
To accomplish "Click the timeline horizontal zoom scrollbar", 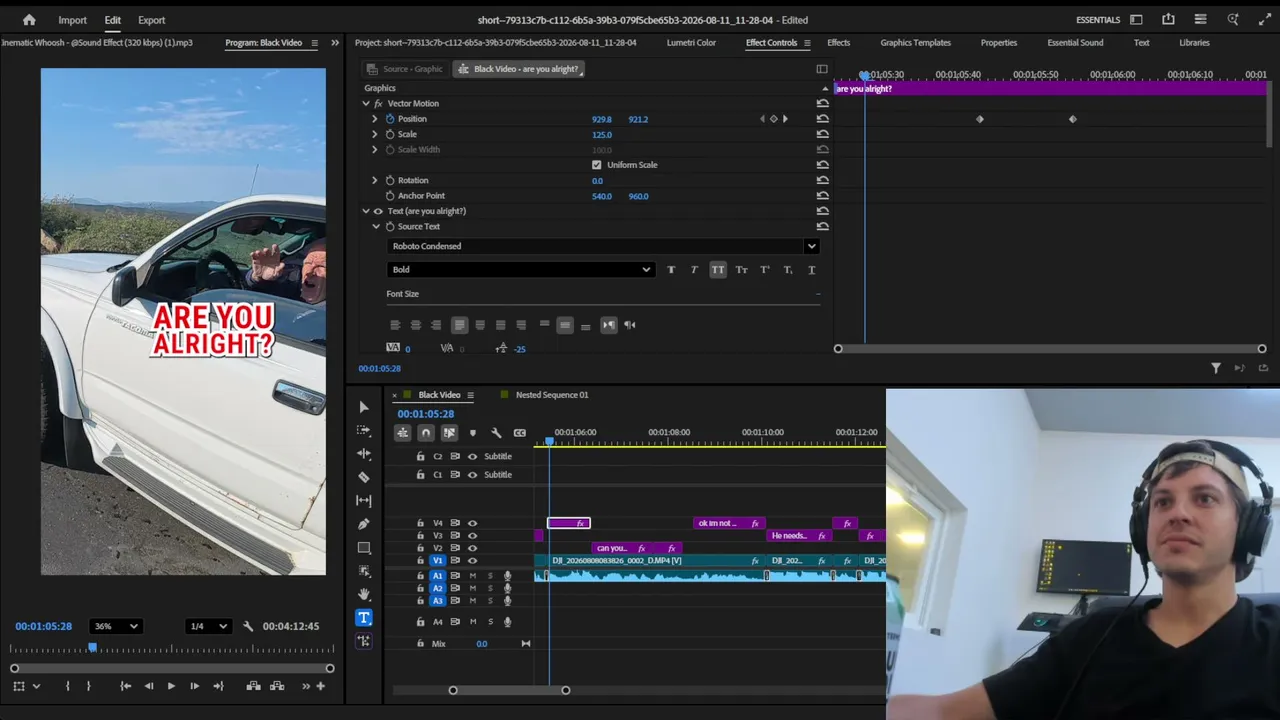I will 509,690.
